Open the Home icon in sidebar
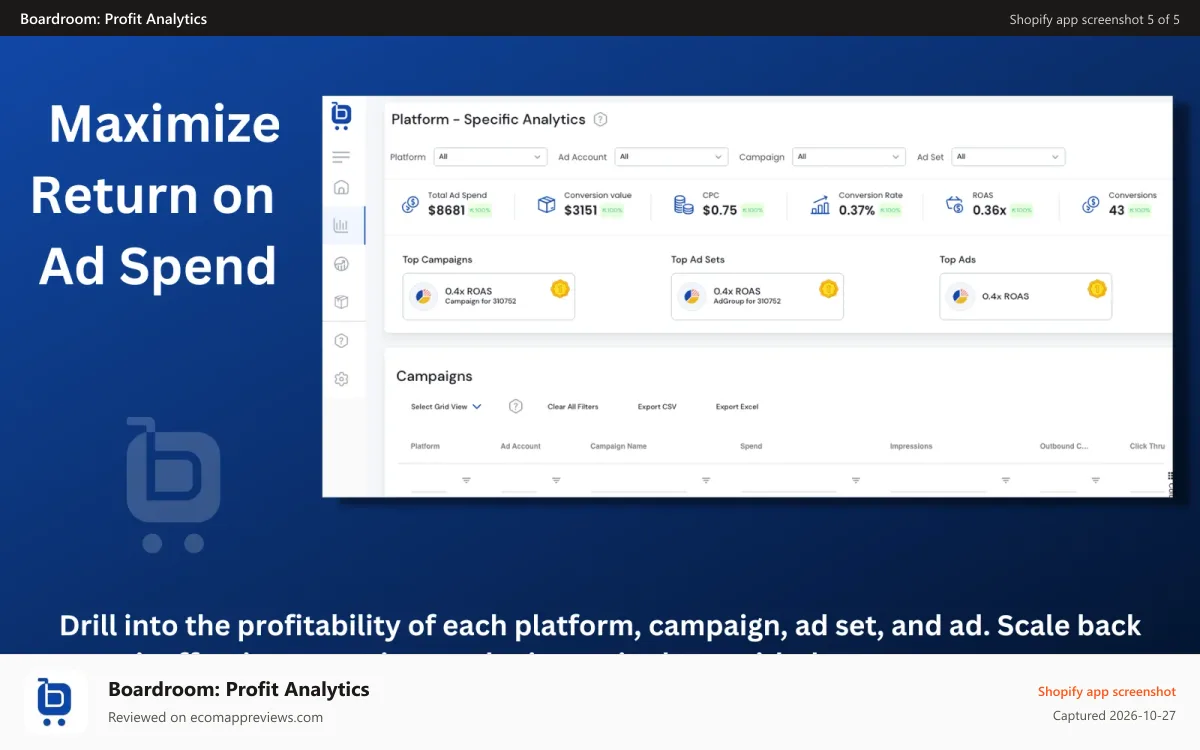This screenshot has height=750, width=1200. (x=341, y=187)
